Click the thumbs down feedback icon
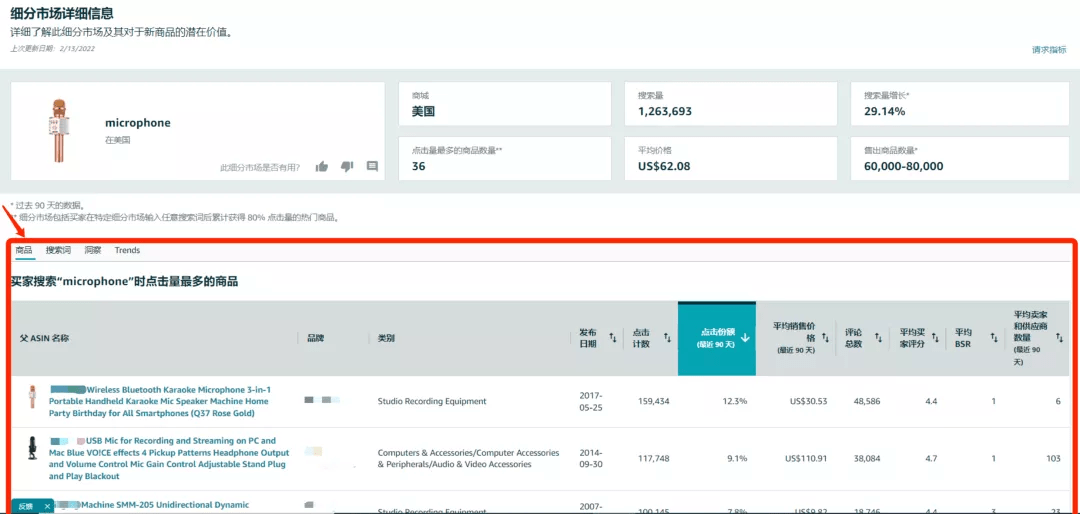Viewport: 1080px width, 514px height. click(347, 167)
